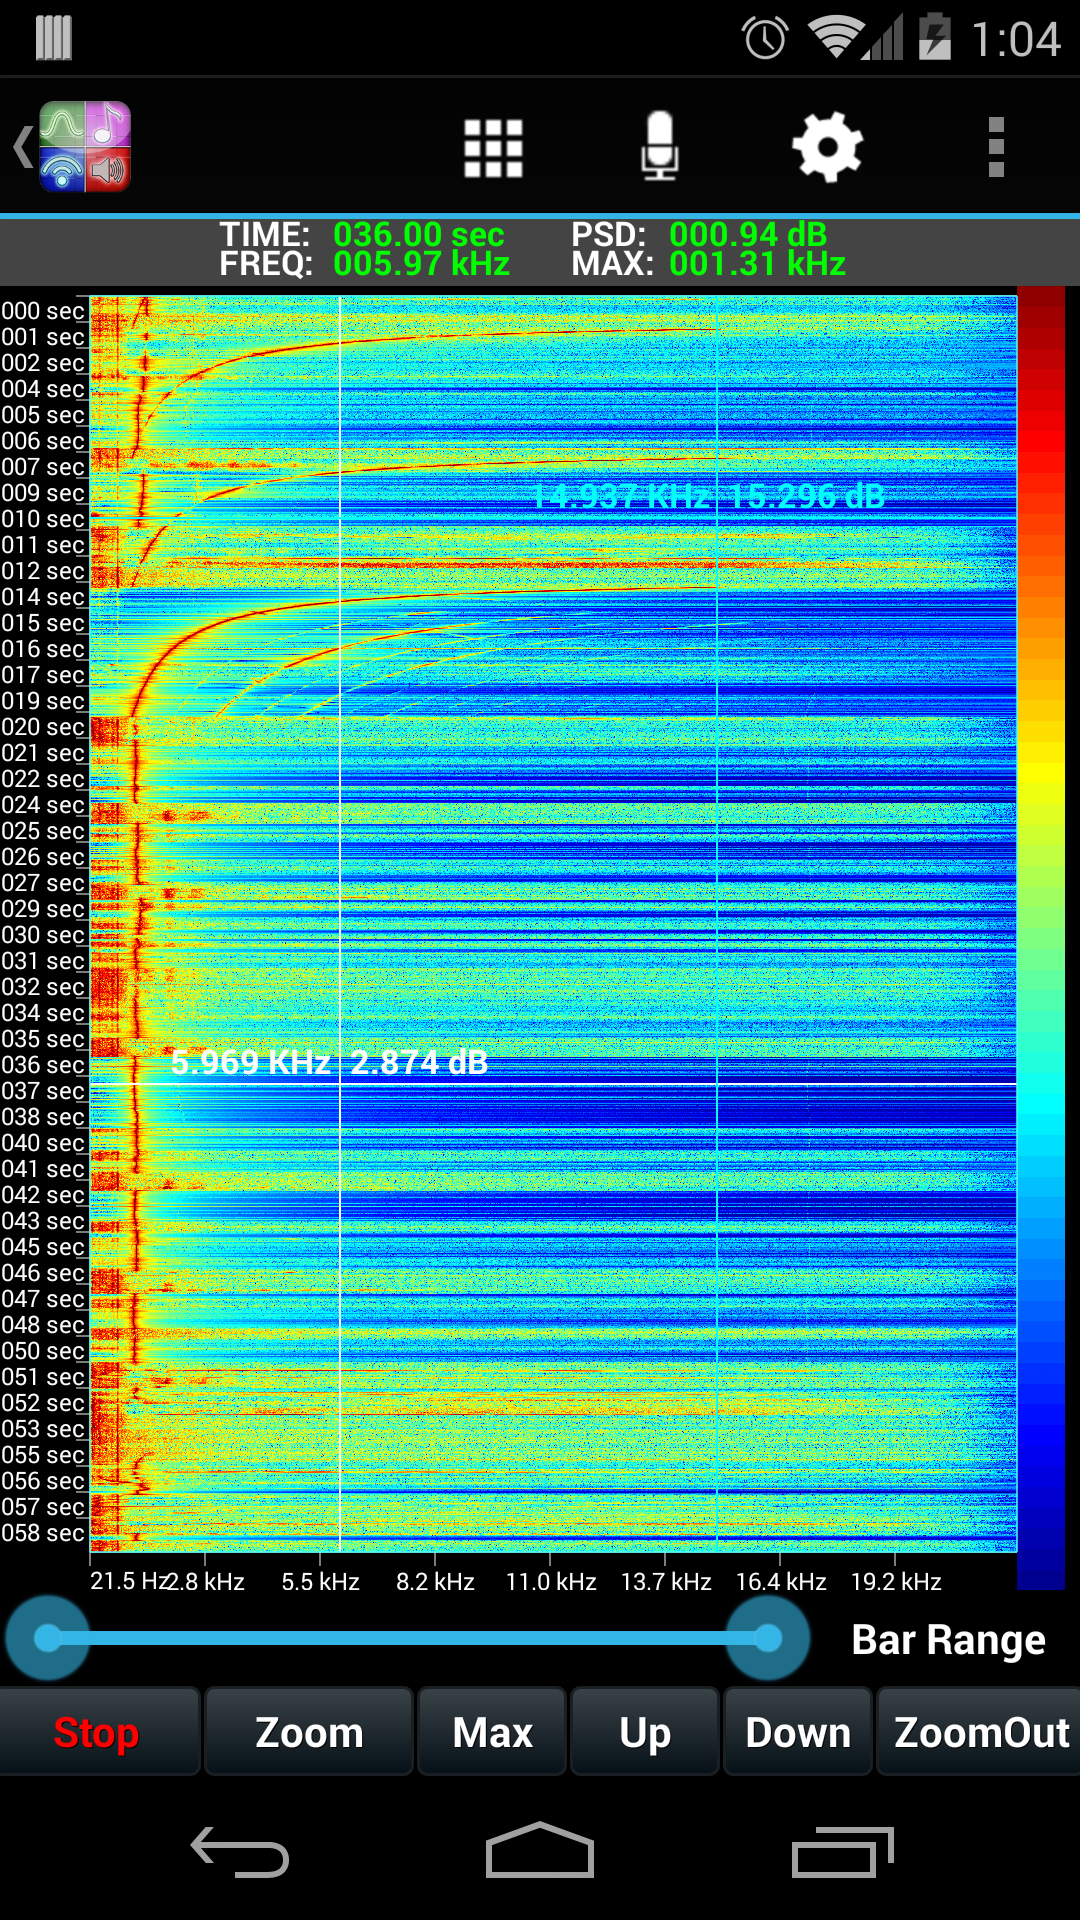Tap the Up button
1080x1920 pixels.
pos(645,1732)
